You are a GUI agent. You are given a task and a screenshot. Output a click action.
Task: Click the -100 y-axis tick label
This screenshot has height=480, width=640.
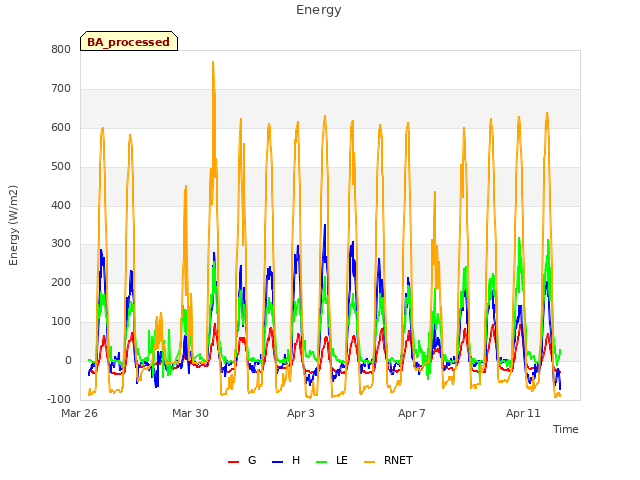[x=59, y=399]
